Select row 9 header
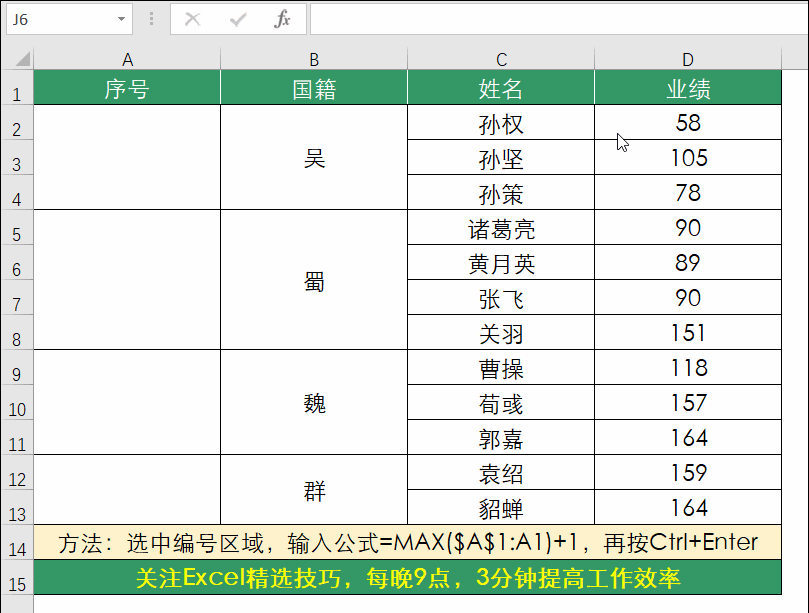 (x=17, y=367)
